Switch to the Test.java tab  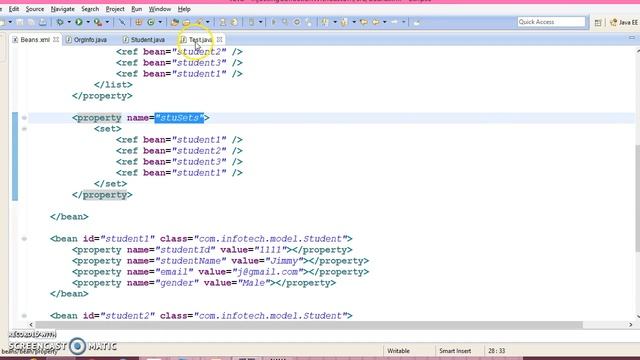click(200, 40)
